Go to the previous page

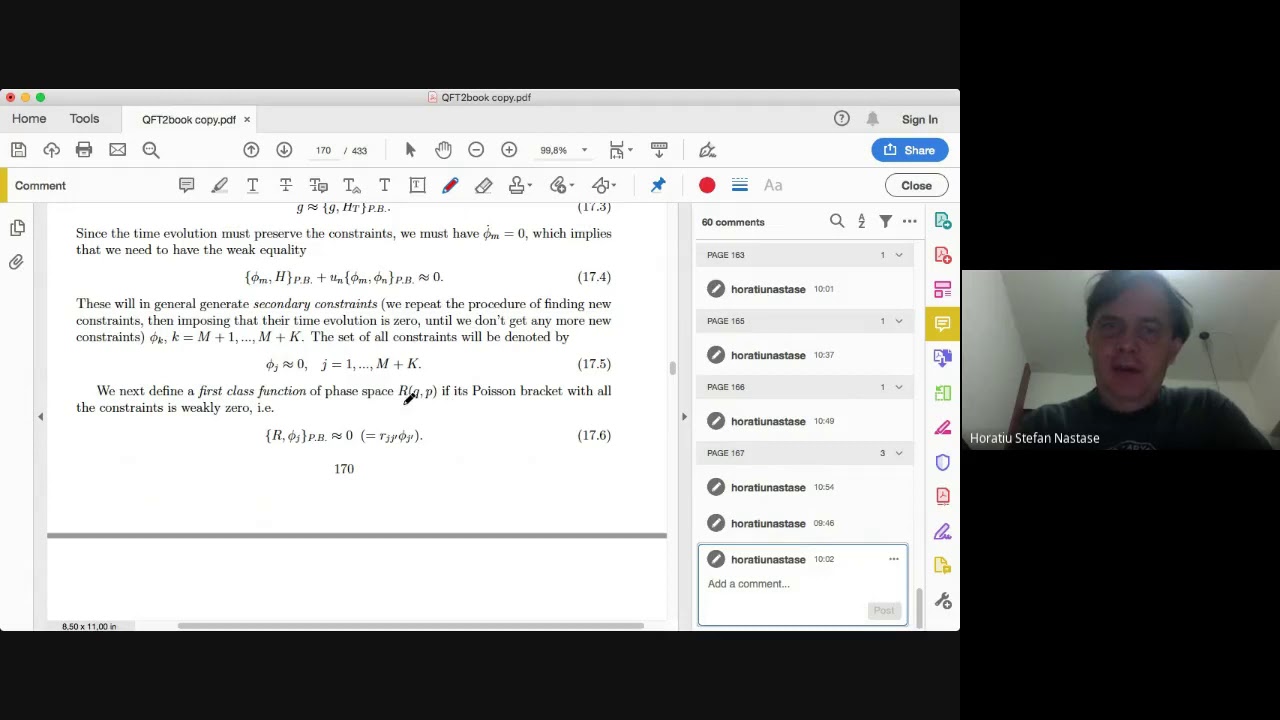click(251, 150)
